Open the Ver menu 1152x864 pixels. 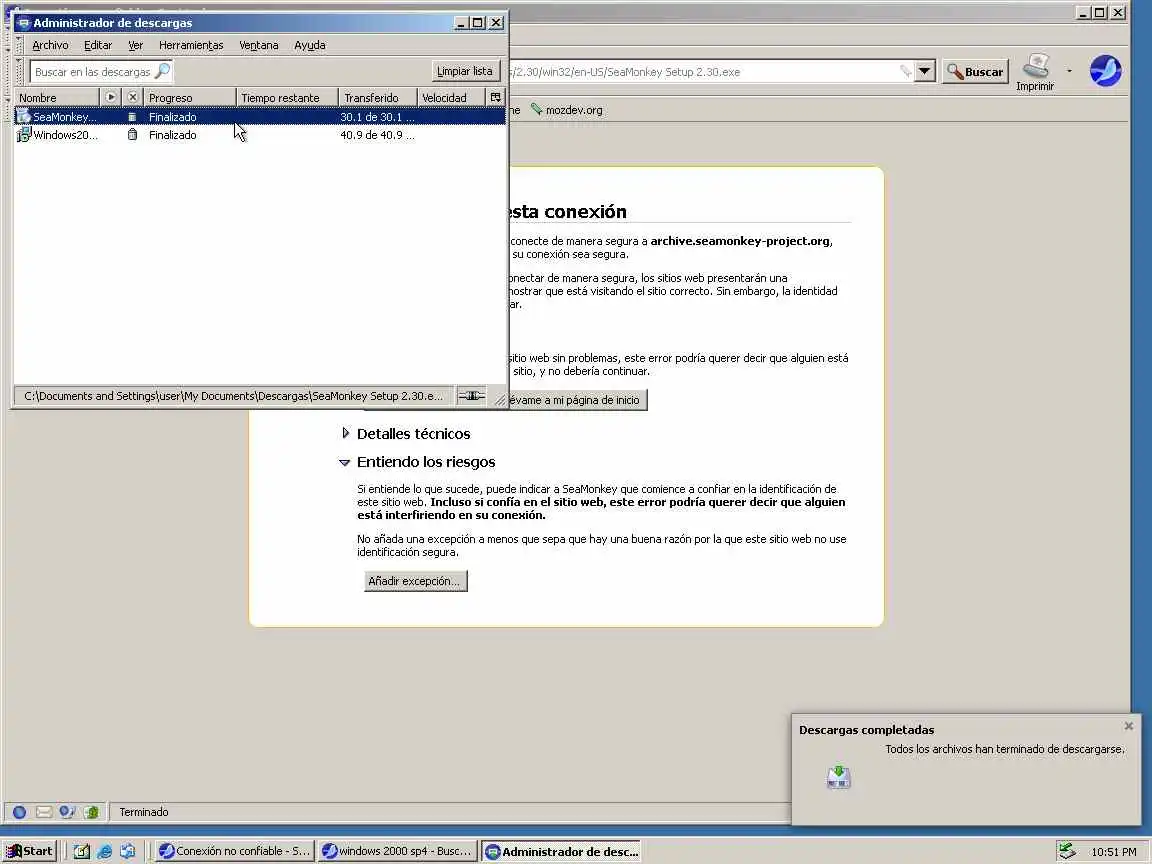coord(135,45)
